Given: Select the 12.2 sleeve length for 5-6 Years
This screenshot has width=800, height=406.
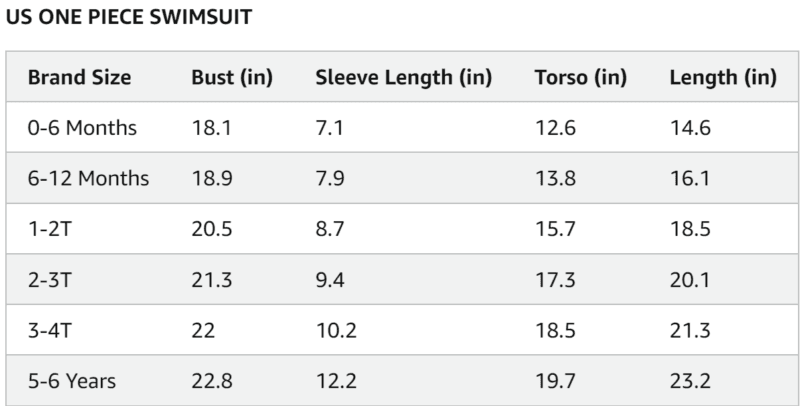Looking at the screenshot, I should tap(335, 381).
